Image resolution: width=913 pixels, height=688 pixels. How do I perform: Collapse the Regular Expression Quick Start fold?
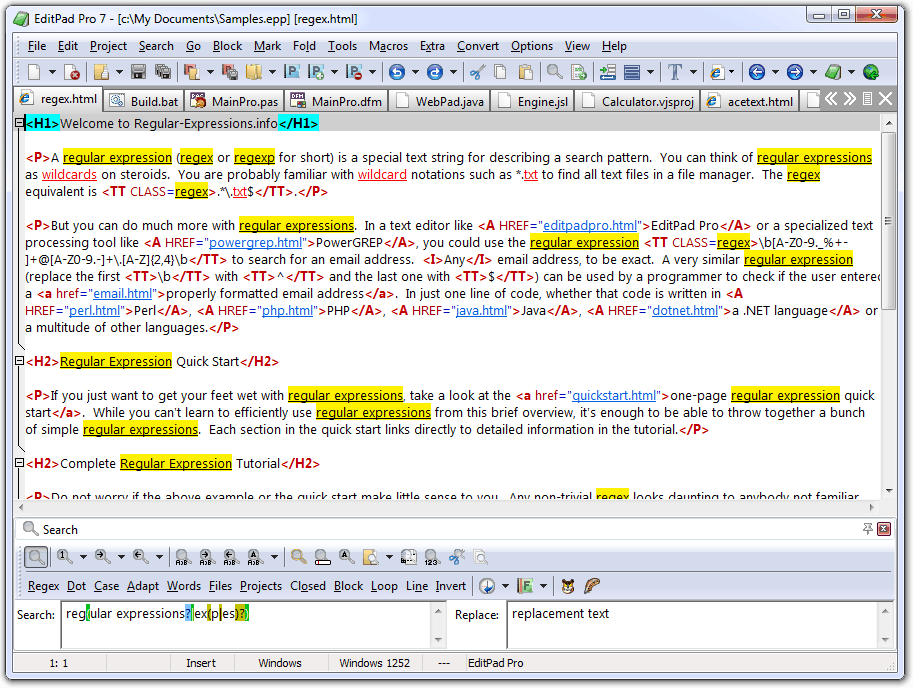[19, 361]
